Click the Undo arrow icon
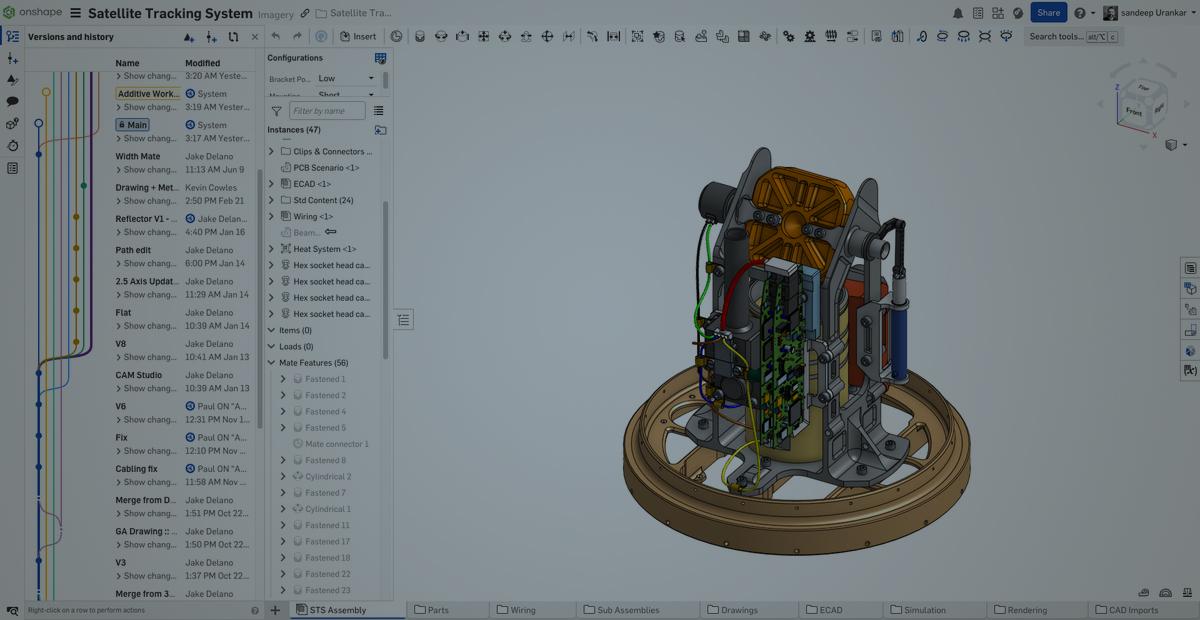Screen dimensions: 1200x620 pyautogui.click(x=278, y=34)
